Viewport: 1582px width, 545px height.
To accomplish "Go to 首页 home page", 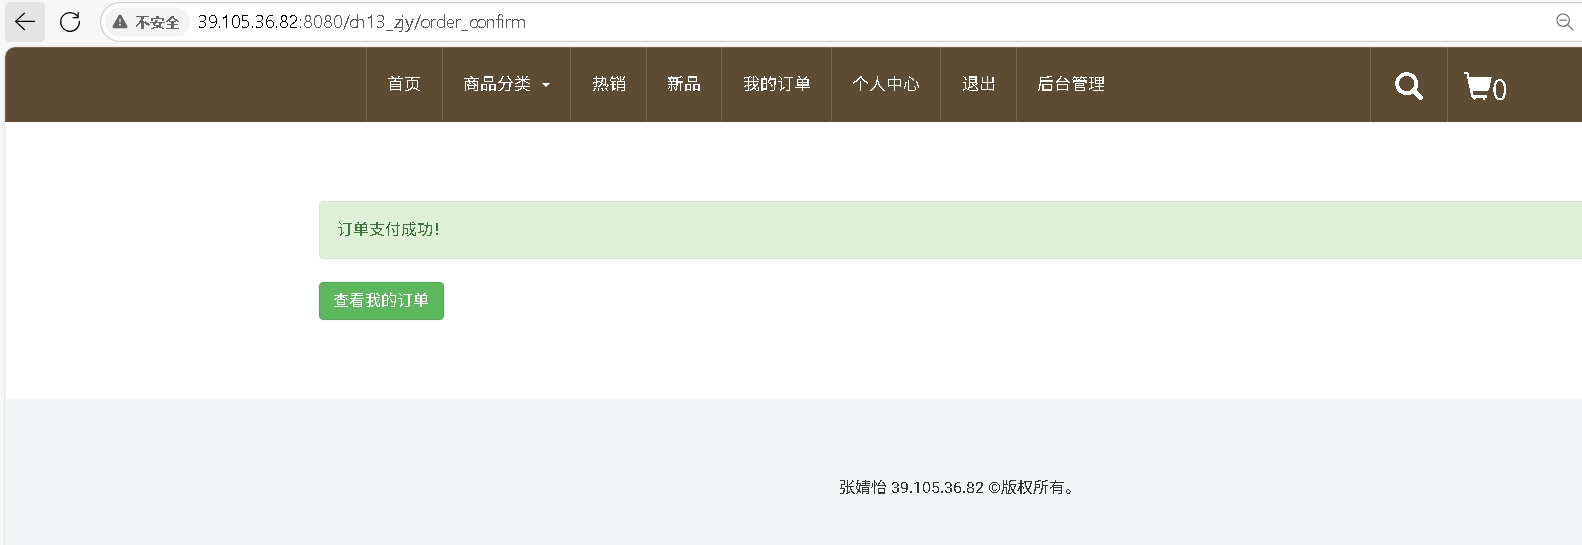I will [x=404, y=84].
